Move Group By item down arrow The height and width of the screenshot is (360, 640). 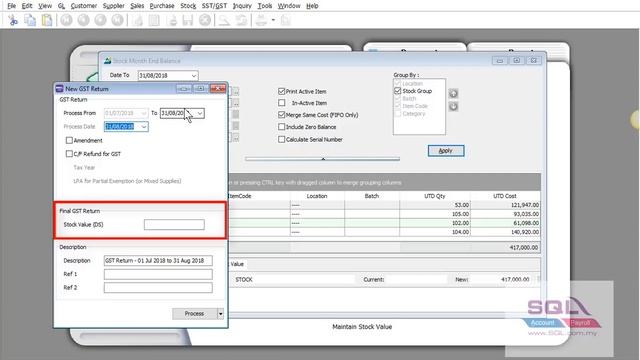[453, 107]
